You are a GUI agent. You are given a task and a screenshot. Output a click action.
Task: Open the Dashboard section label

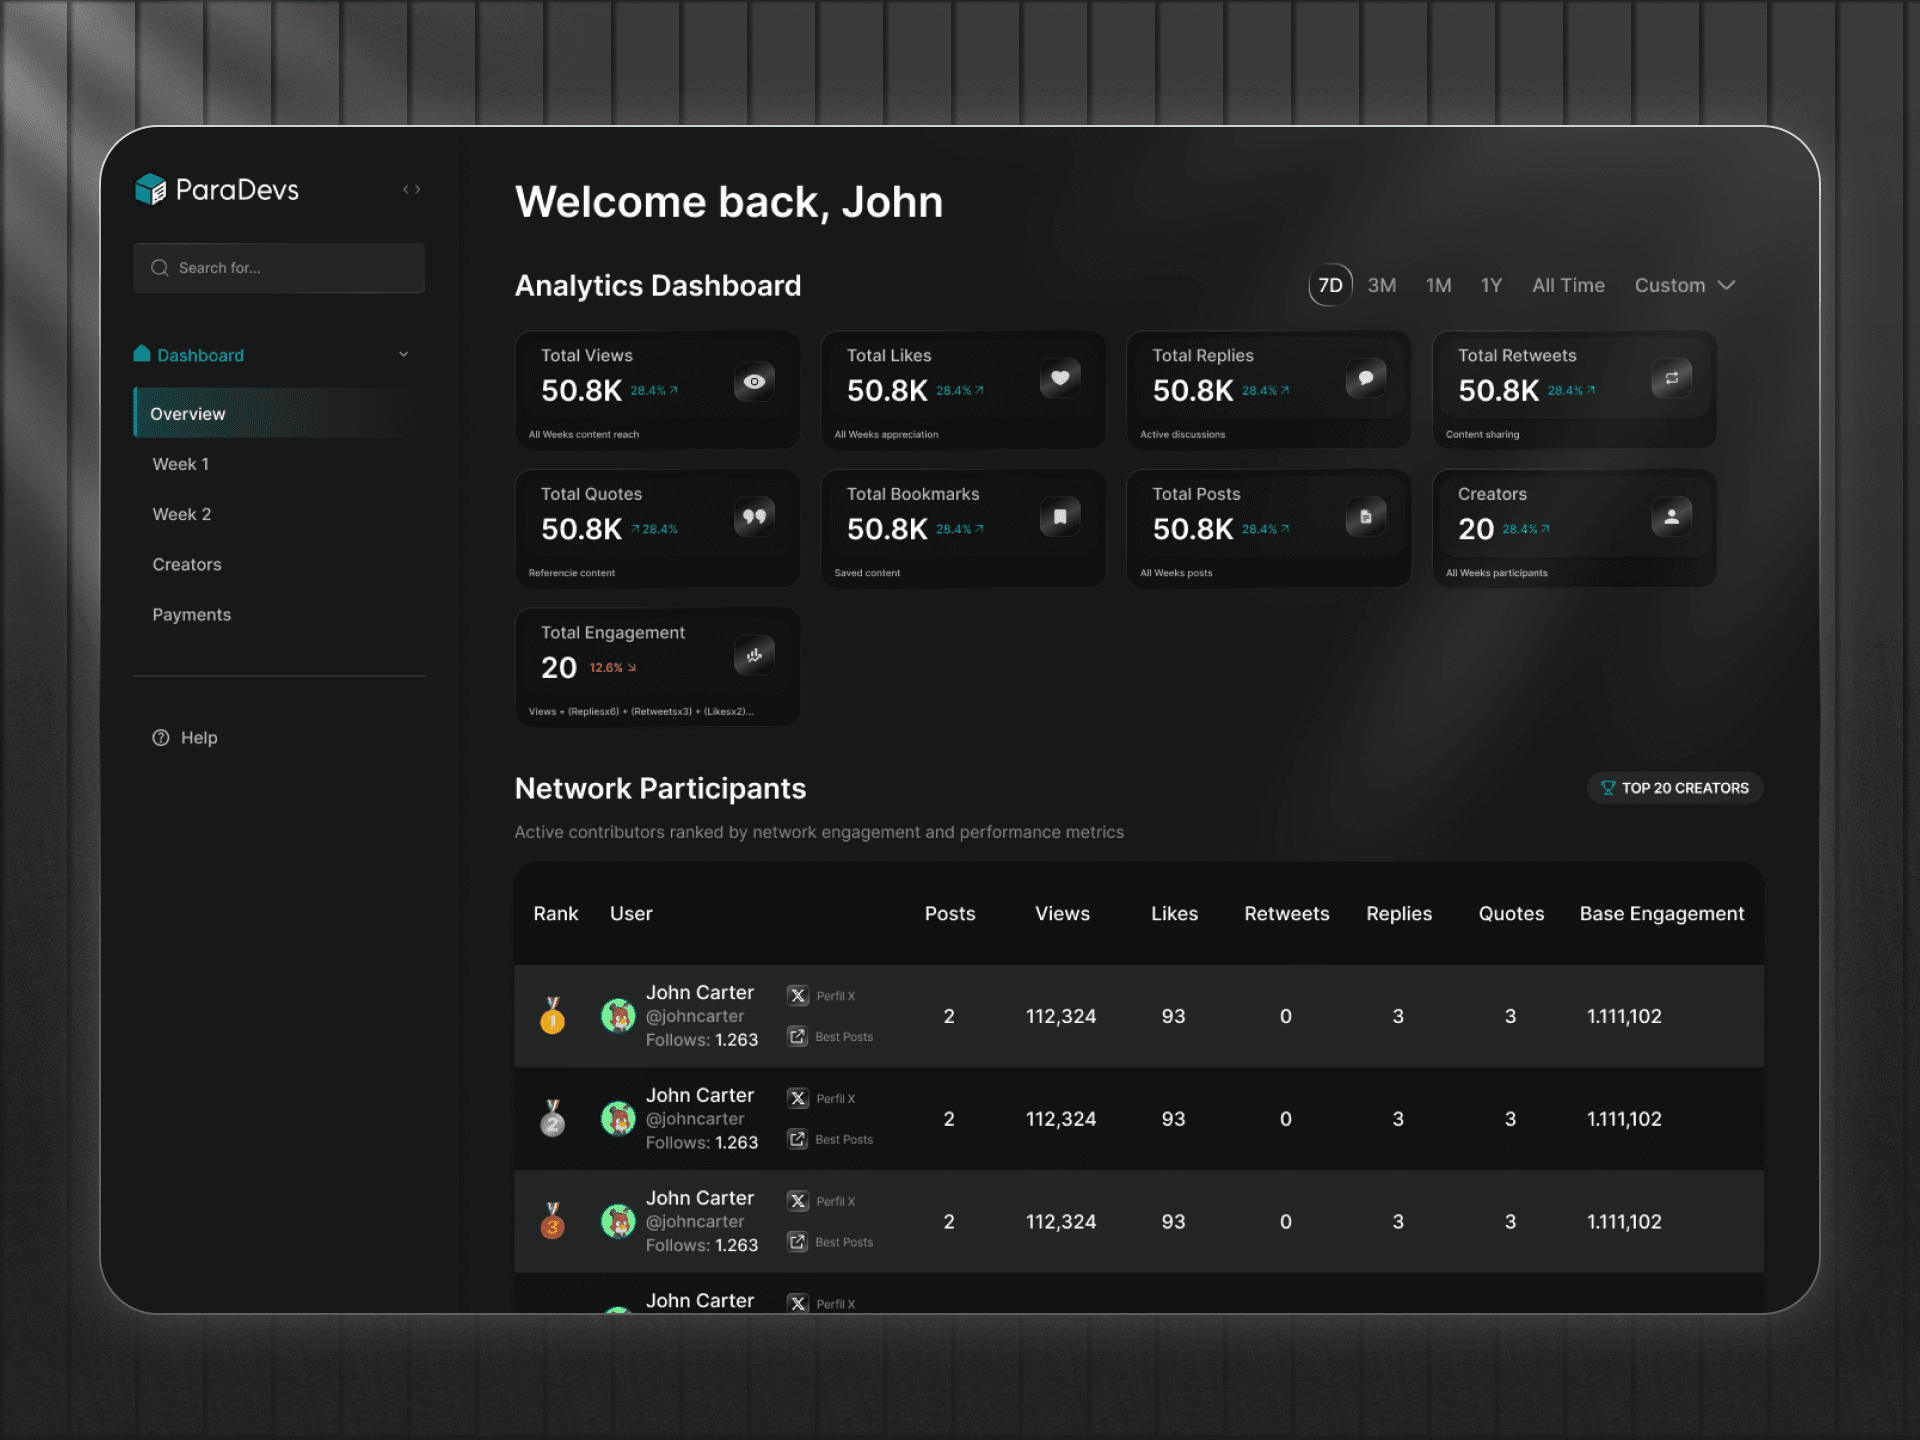coord(200,355)
